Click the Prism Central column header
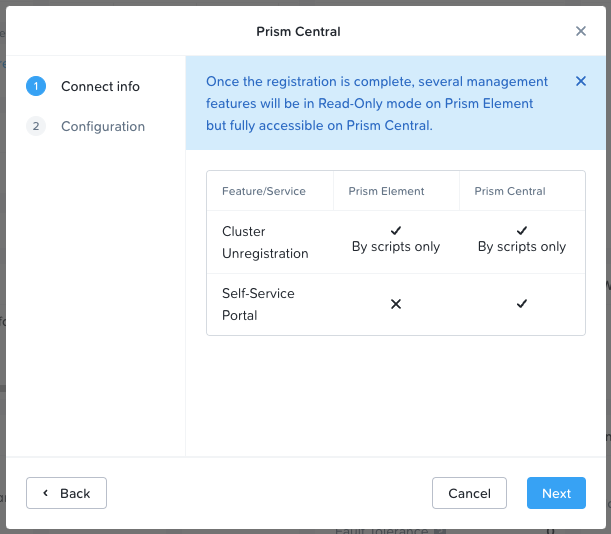The width and height of the screenshot is (611, 534). (510, 191)
